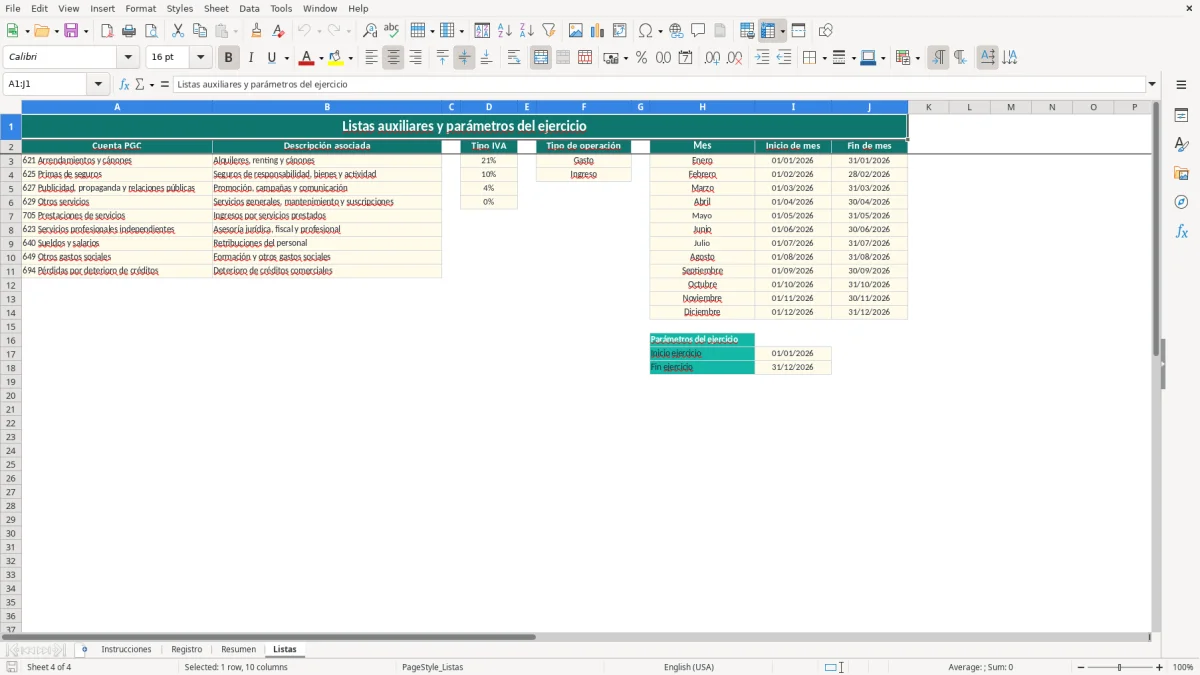Click the Print icon
The width and height of the screenshot is (1200, 675).
coord(129,31)
